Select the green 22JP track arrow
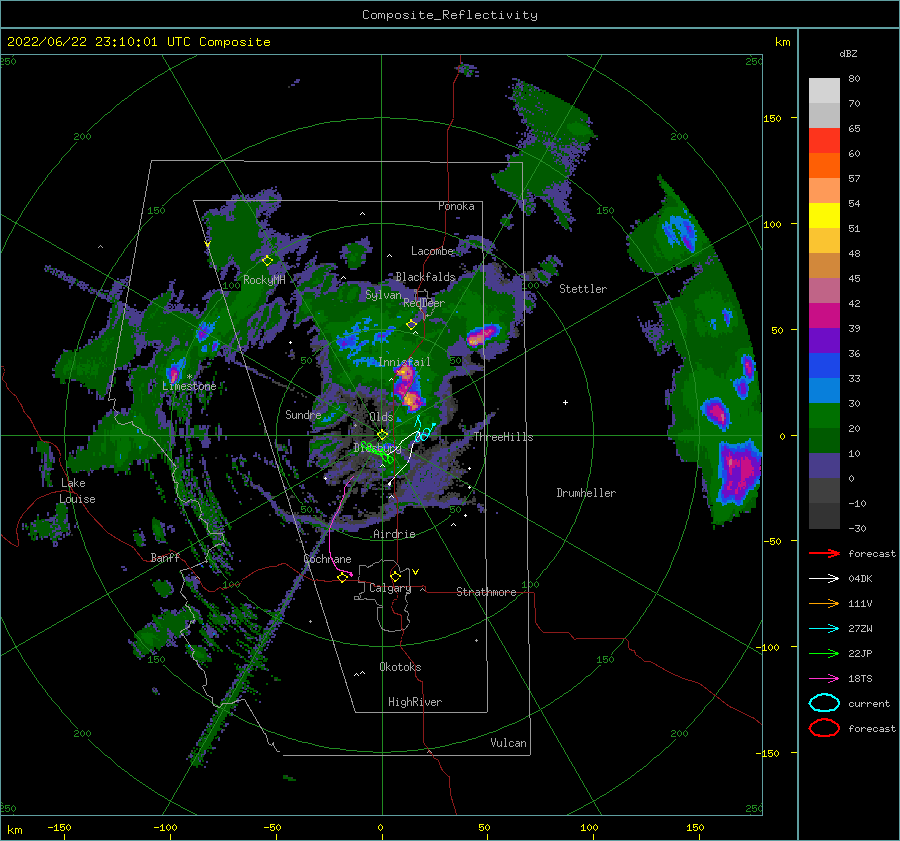 click(824, 653)
